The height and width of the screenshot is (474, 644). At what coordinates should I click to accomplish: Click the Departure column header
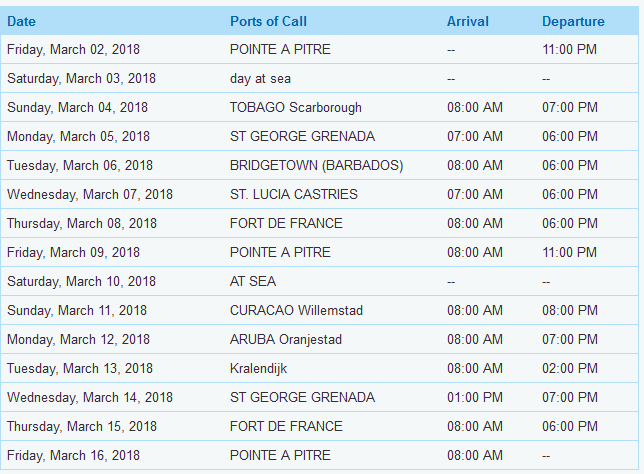pyautogui.click(x=573, y=21)
